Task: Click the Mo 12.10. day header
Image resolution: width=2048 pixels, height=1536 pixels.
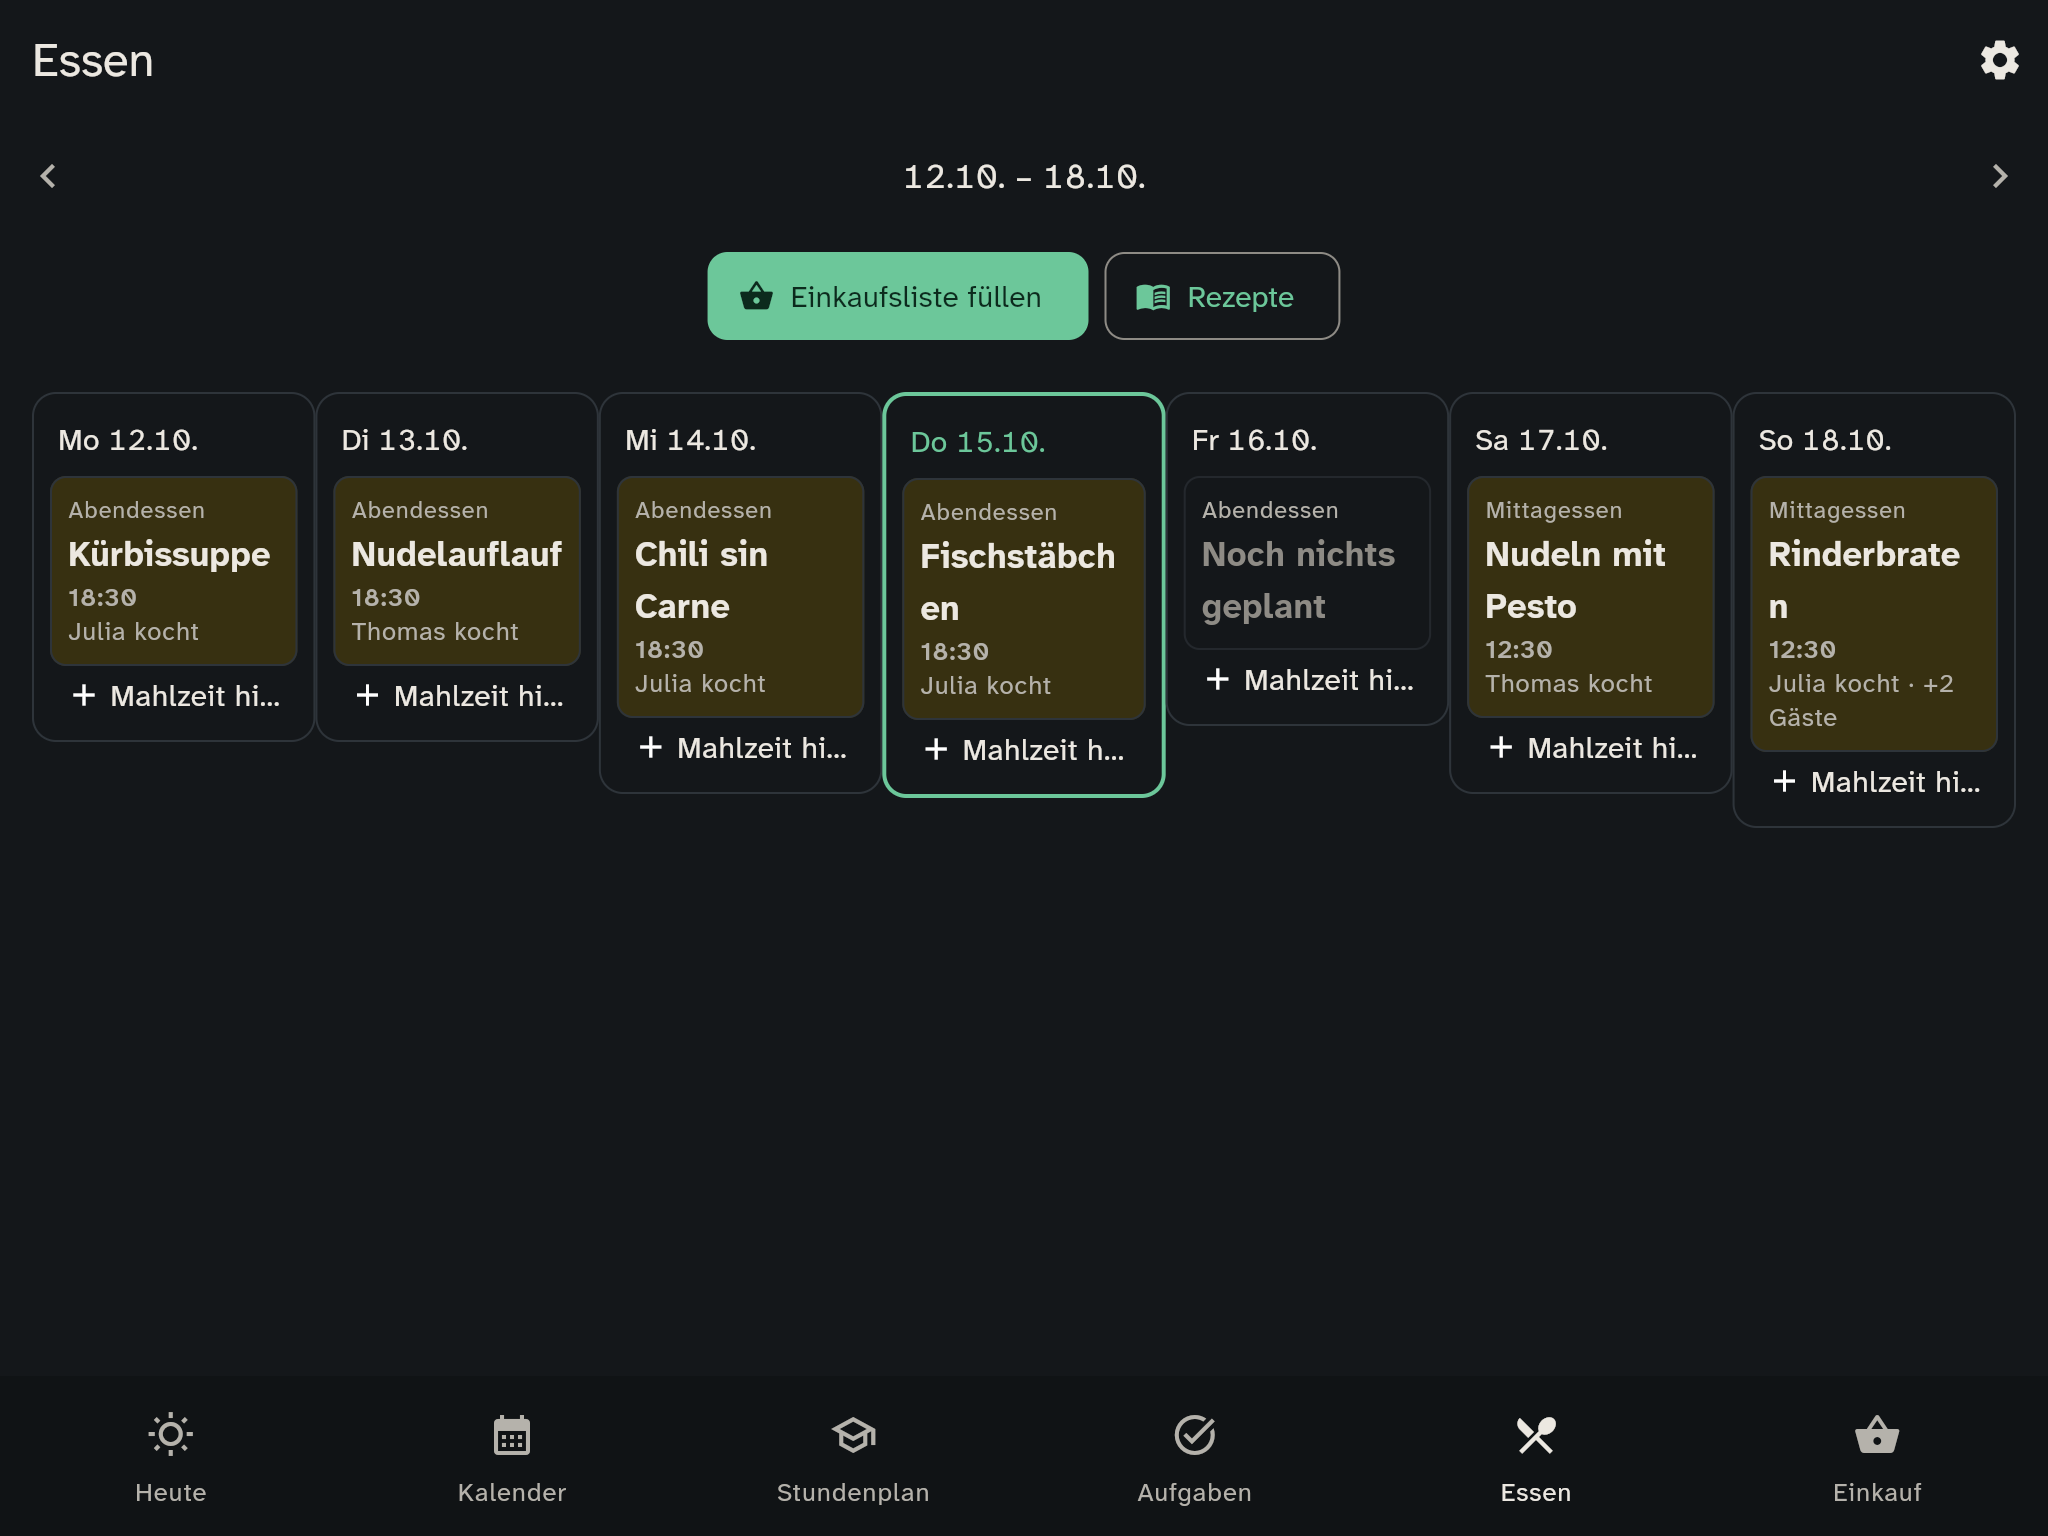Action: pos(128,440)
